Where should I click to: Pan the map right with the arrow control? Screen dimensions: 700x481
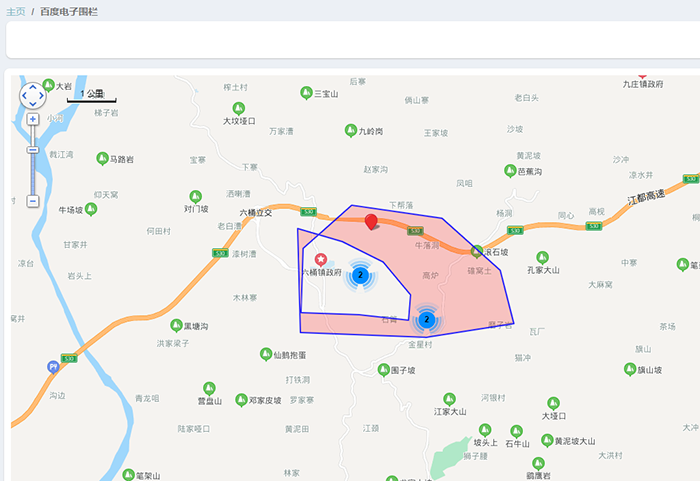click(x=42, y=96)
